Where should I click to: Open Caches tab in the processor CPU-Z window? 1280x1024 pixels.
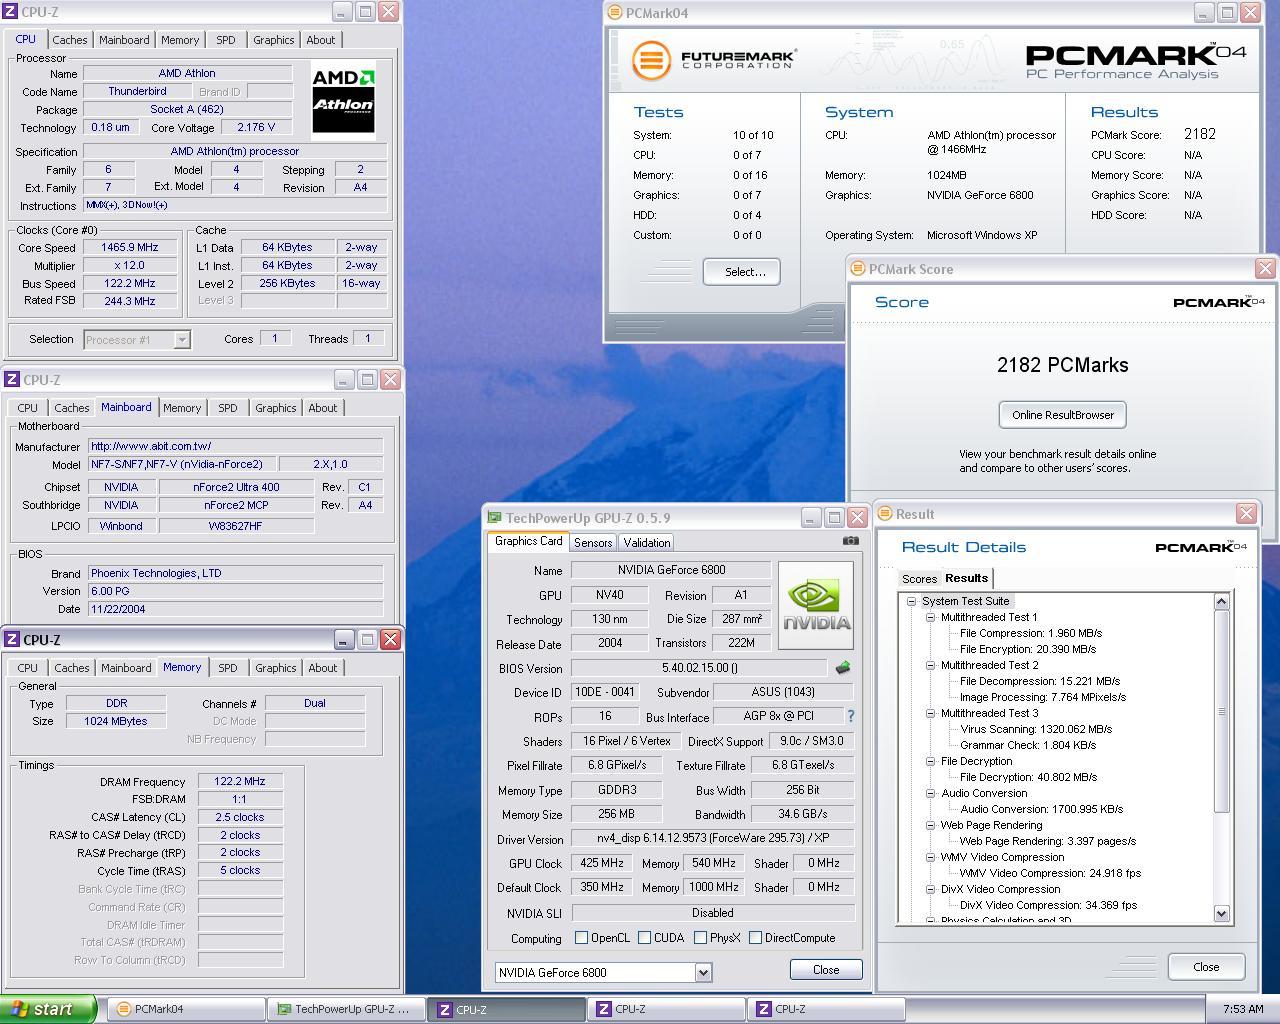click(x=70, y=40)
